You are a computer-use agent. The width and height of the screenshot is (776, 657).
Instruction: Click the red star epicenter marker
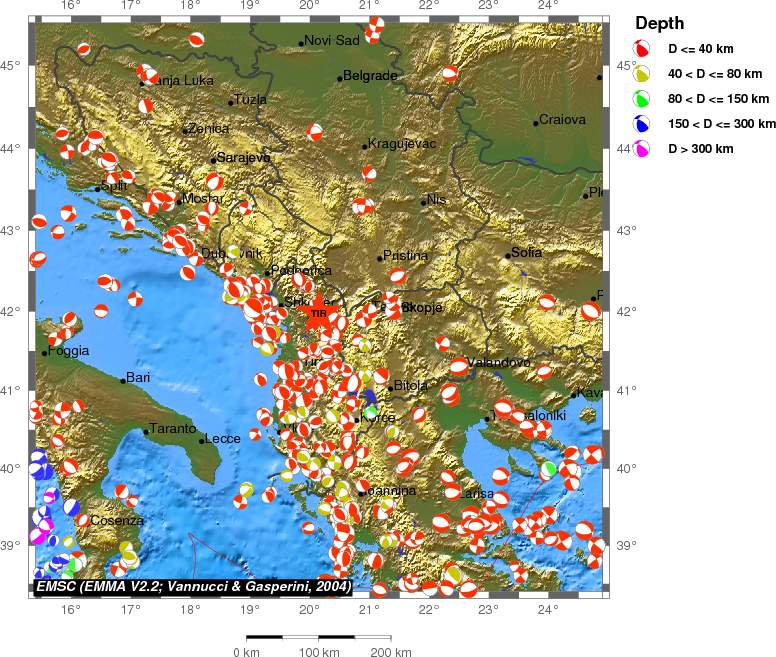(x=319, y=314)
